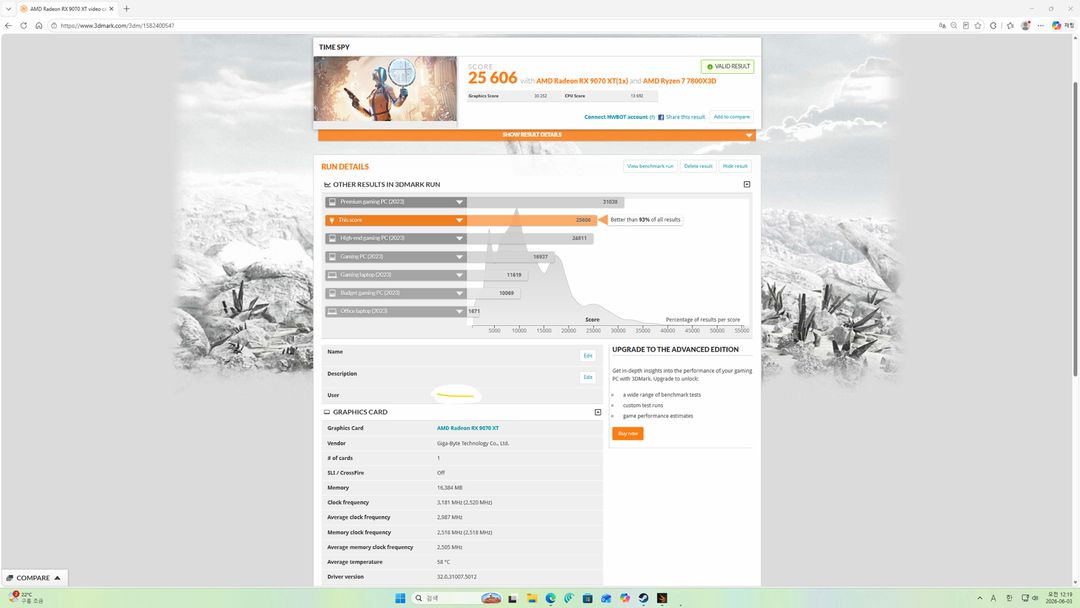Viewport: 1080px width, 608px height.
Task: Expand This score dropdown arrow
Action: tap(459, 220)
